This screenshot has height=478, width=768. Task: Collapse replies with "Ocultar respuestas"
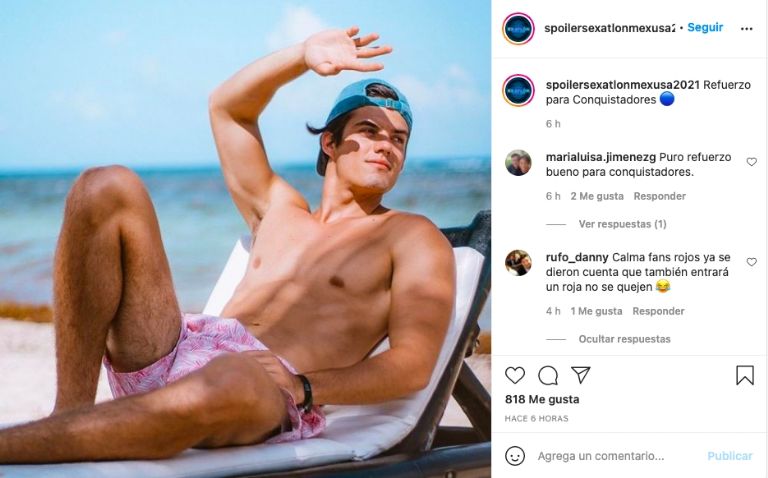[624, 339]
